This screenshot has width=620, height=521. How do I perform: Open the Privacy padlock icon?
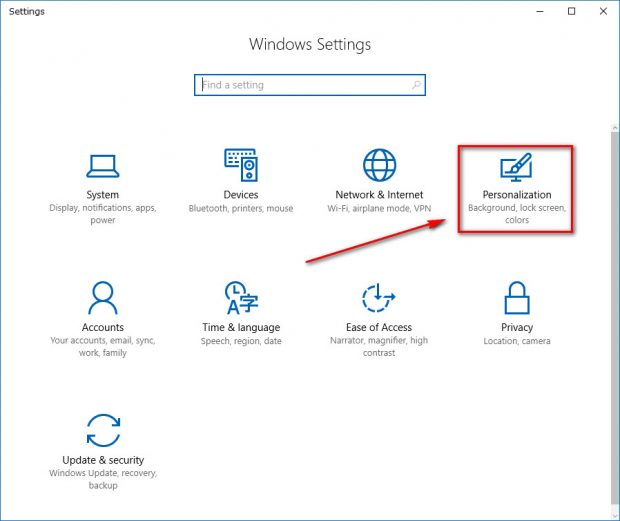(517, 298)
